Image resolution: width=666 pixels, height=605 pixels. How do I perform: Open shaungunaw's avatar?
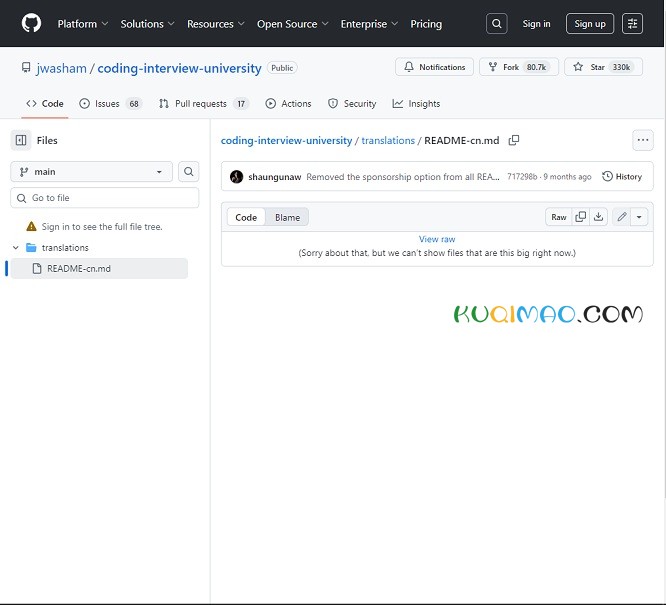point(236,177)
